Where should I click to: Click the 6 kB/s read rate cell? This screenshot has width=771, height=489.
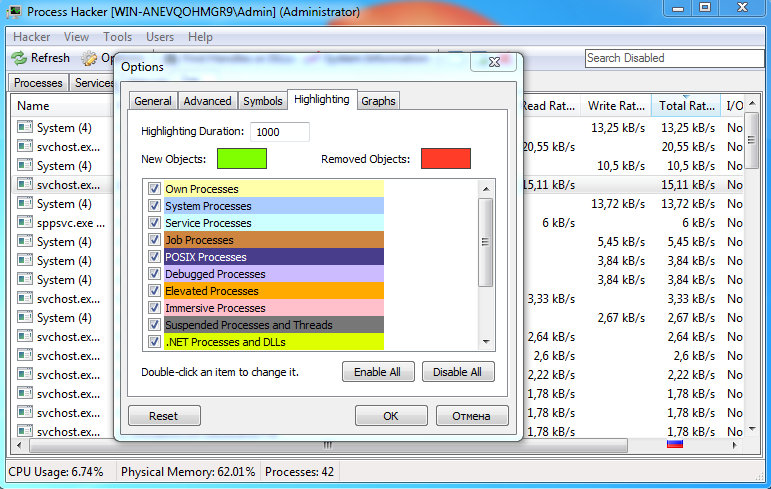[x=559, y=222]
